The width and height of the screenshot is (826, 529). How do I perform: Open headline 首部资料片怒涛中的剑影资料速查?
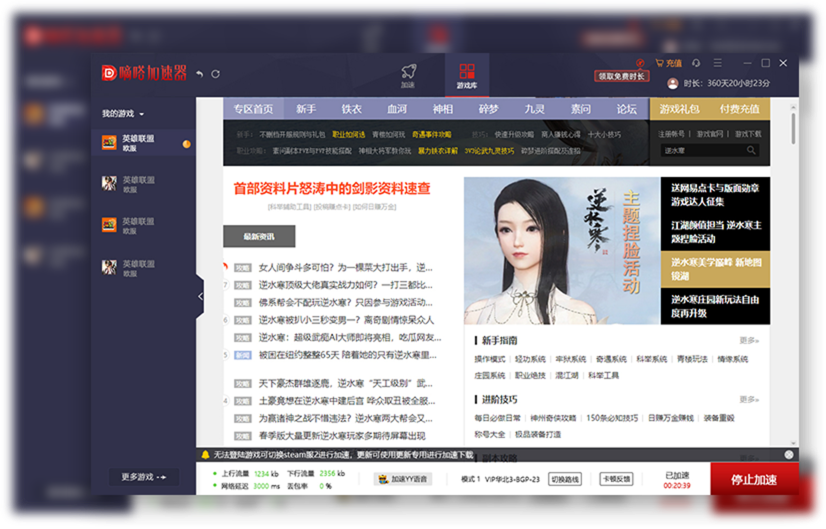332,189
